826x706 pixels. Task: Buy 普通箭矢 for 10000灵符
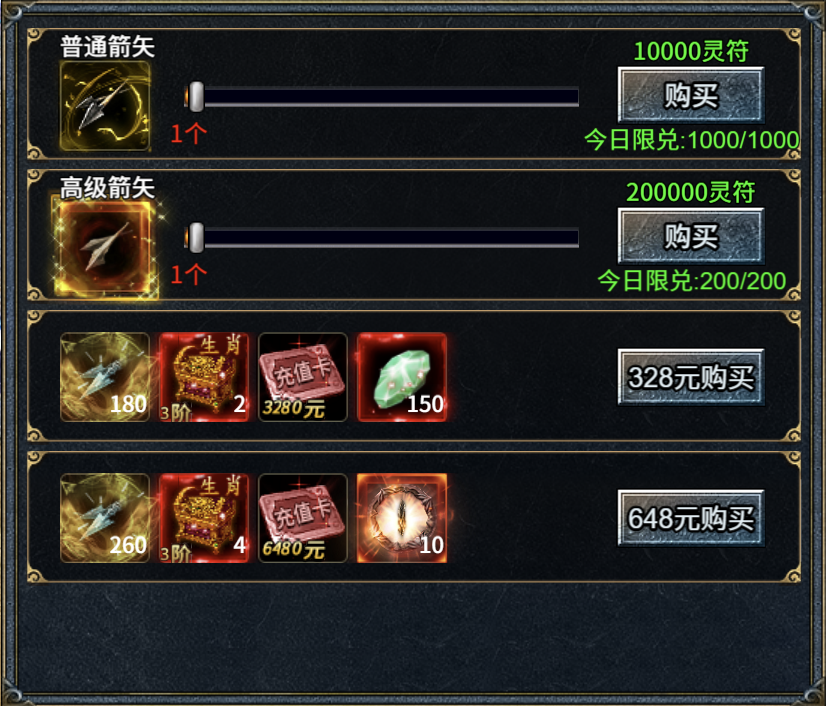pyautogui.click(x=691, y=95)
